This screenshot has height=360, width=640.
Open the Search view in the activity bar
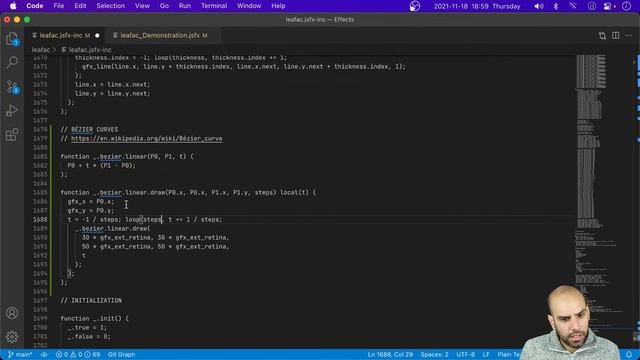[x=12, y=62]
